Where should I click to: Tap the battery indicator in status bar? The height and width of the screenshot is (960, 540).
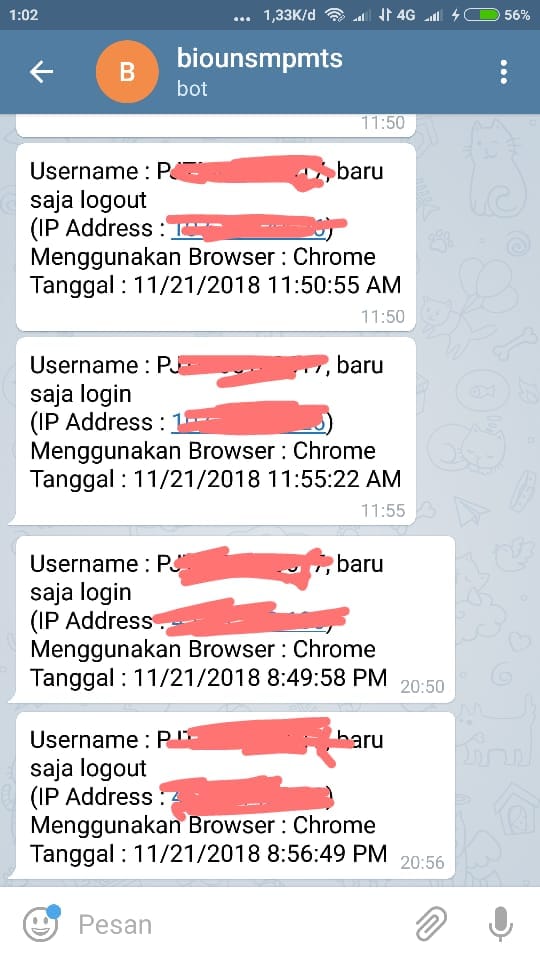(482, 15)
